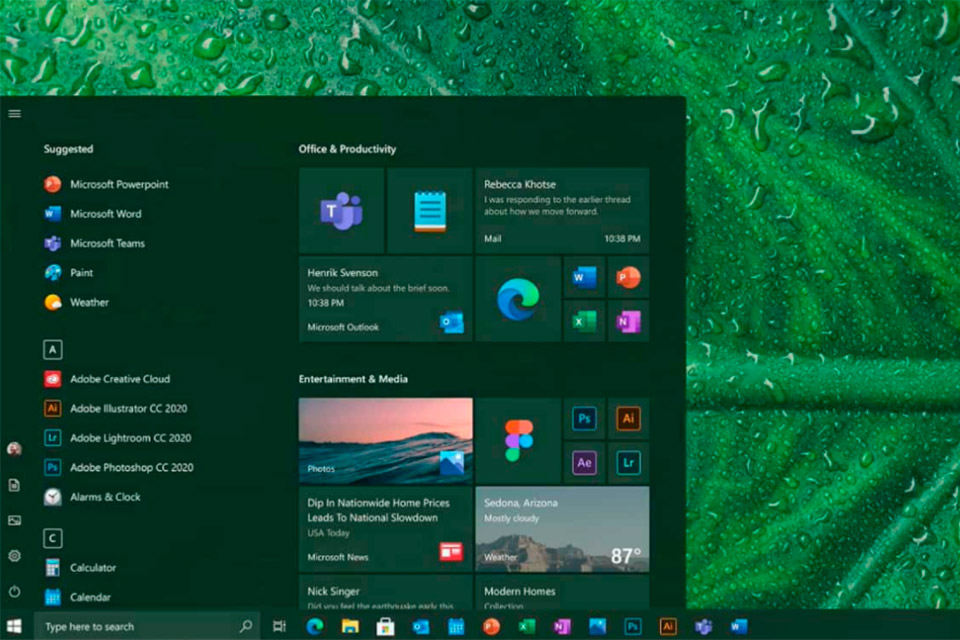
Task: Open PowerPoint from the taskbar
Action: click(491, 626)
